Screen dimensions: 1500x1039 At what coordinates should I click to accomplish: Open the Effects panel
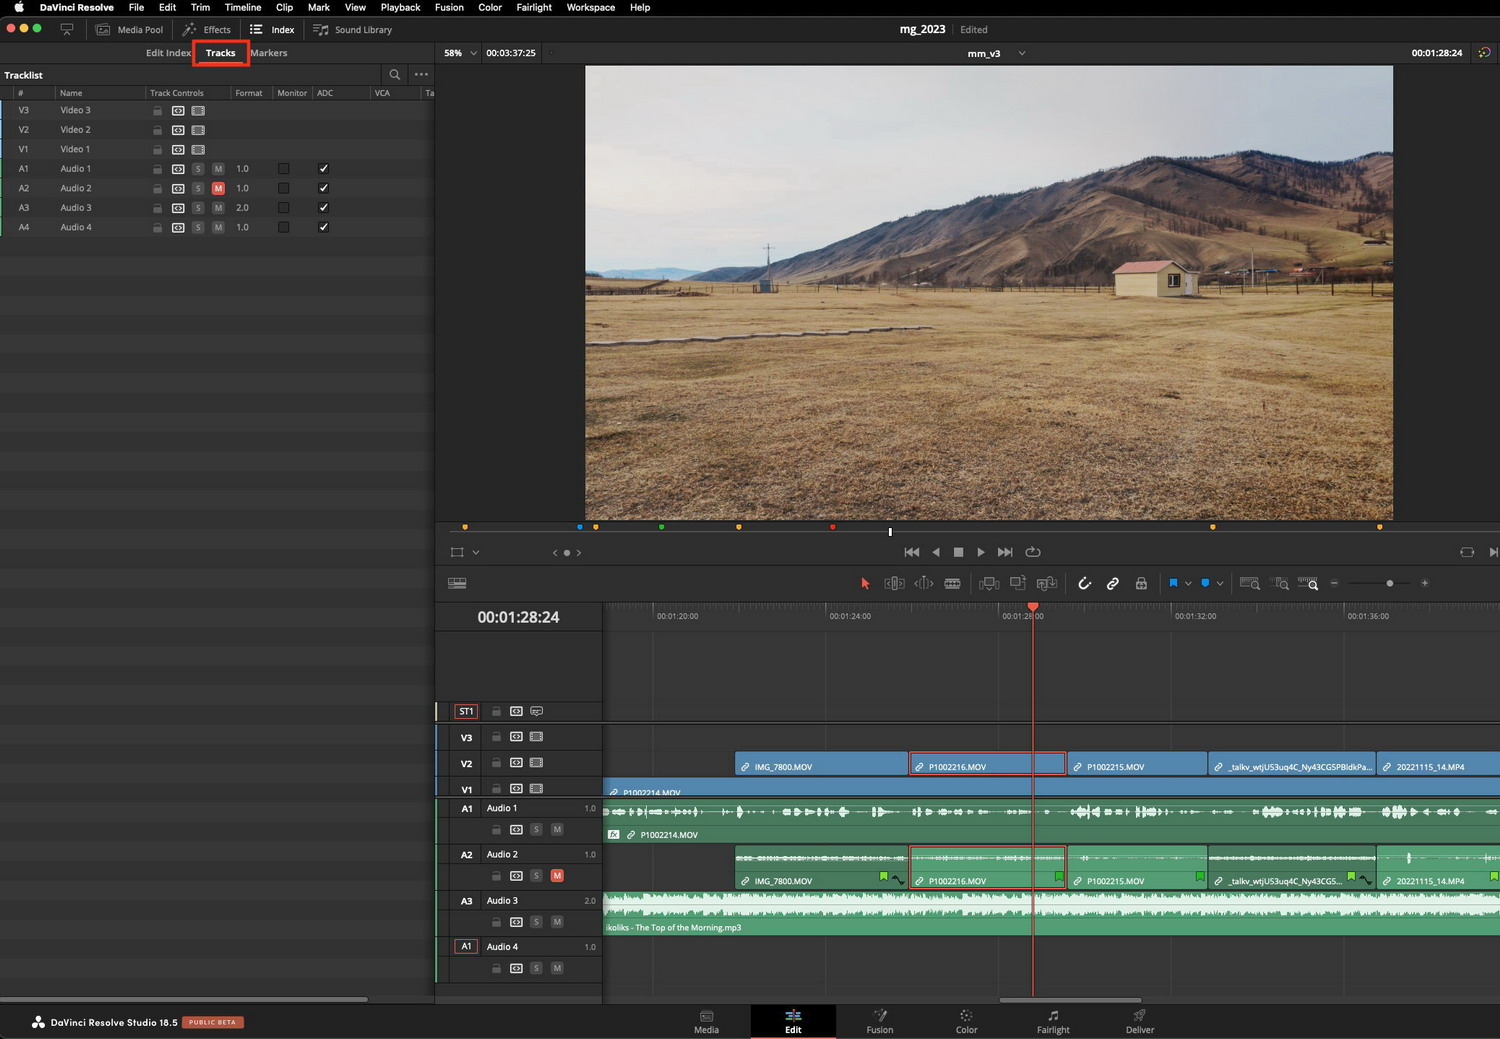207,30
